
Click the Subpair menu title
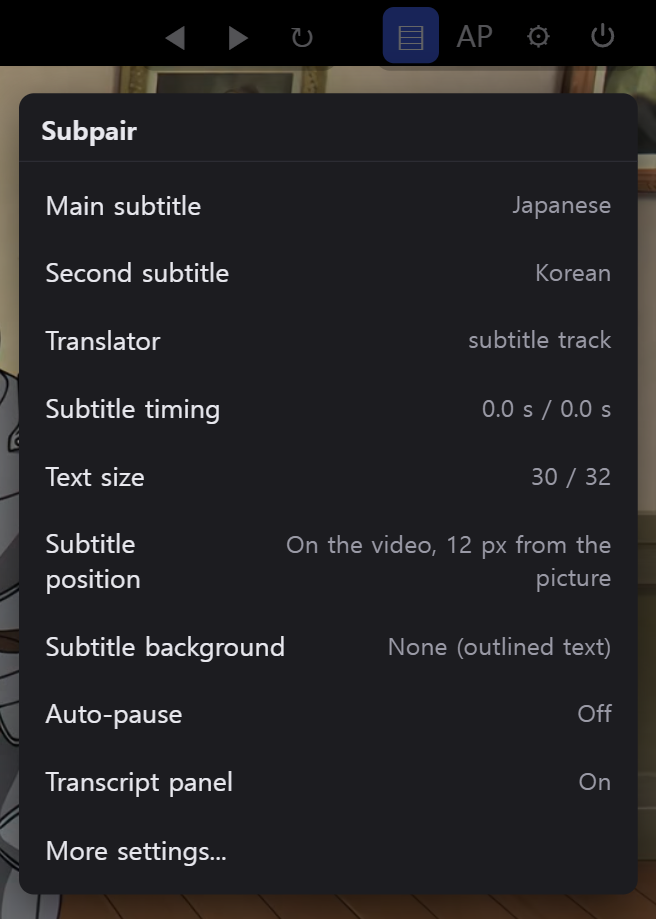click(x=89, y=131)
